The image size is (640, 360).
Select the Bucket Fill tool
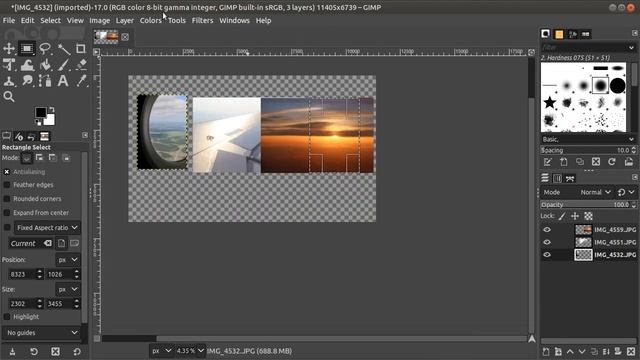coord(45,64)
